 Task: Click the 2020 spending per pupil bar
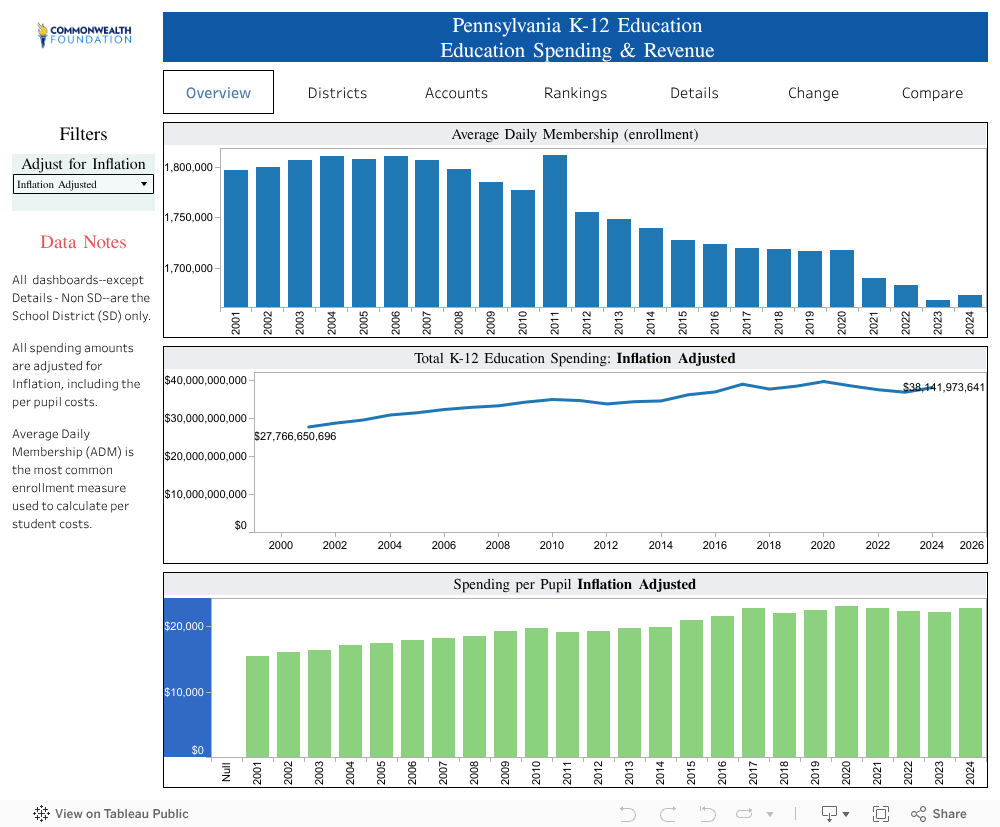pos(846,681)
